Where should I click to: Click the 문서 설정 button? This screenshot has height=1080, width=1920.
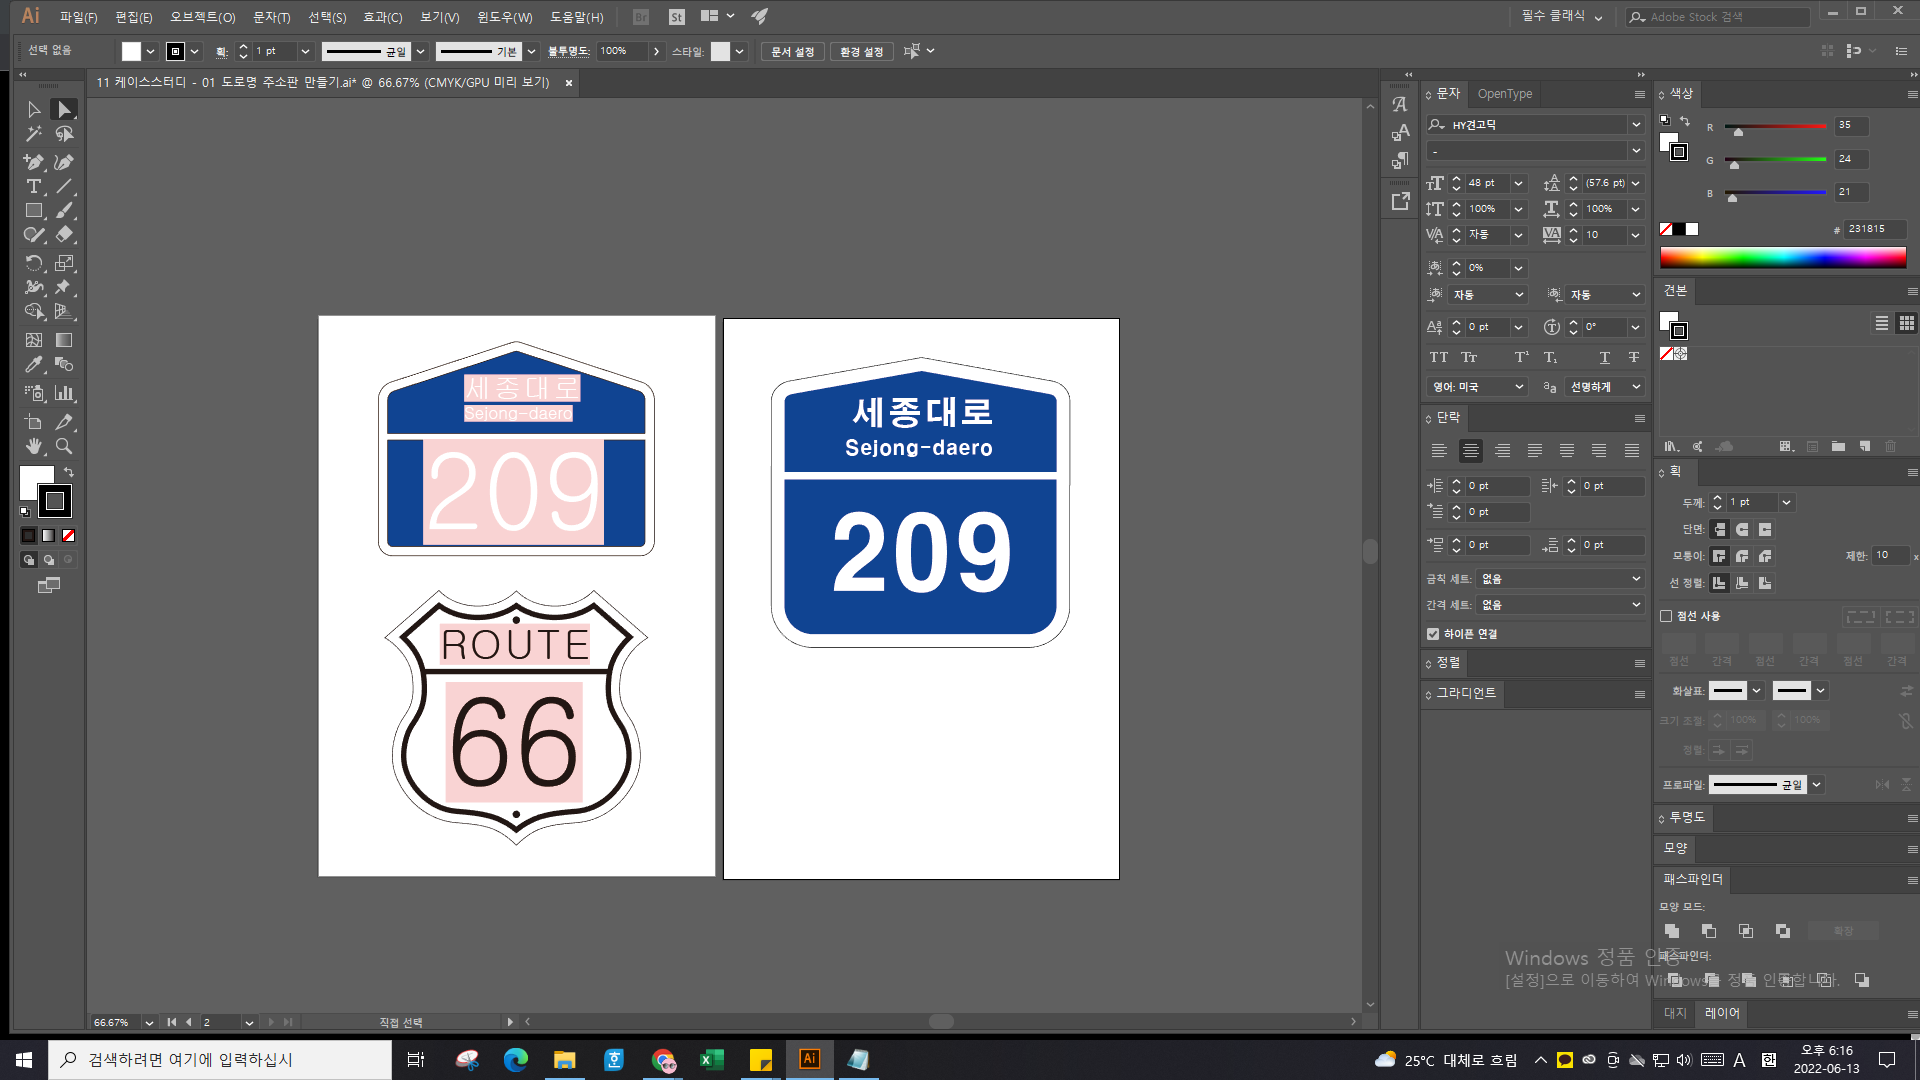click(x=792, y=51)
